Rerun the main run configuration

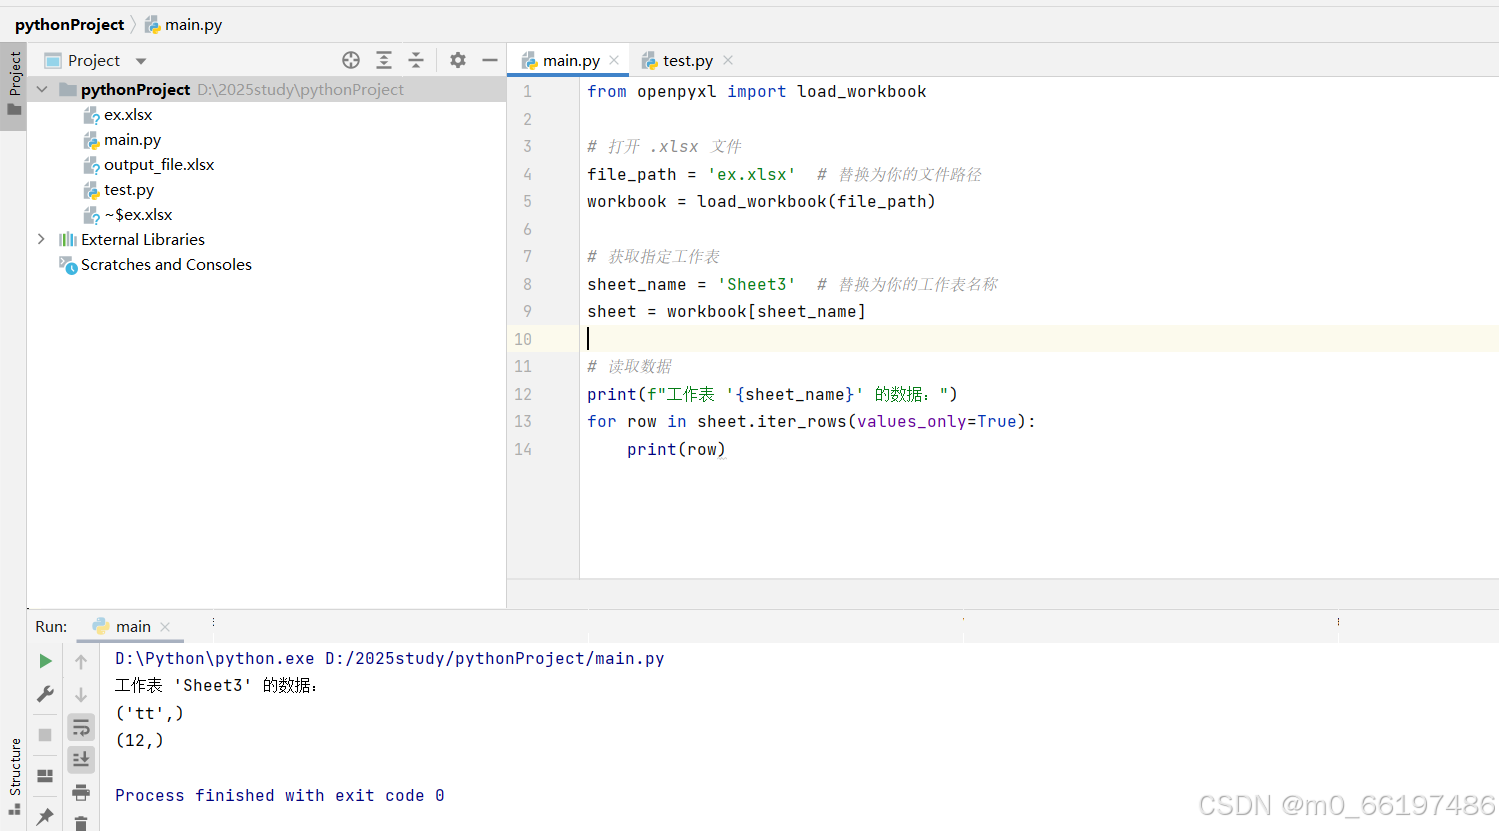click(45, 660)
